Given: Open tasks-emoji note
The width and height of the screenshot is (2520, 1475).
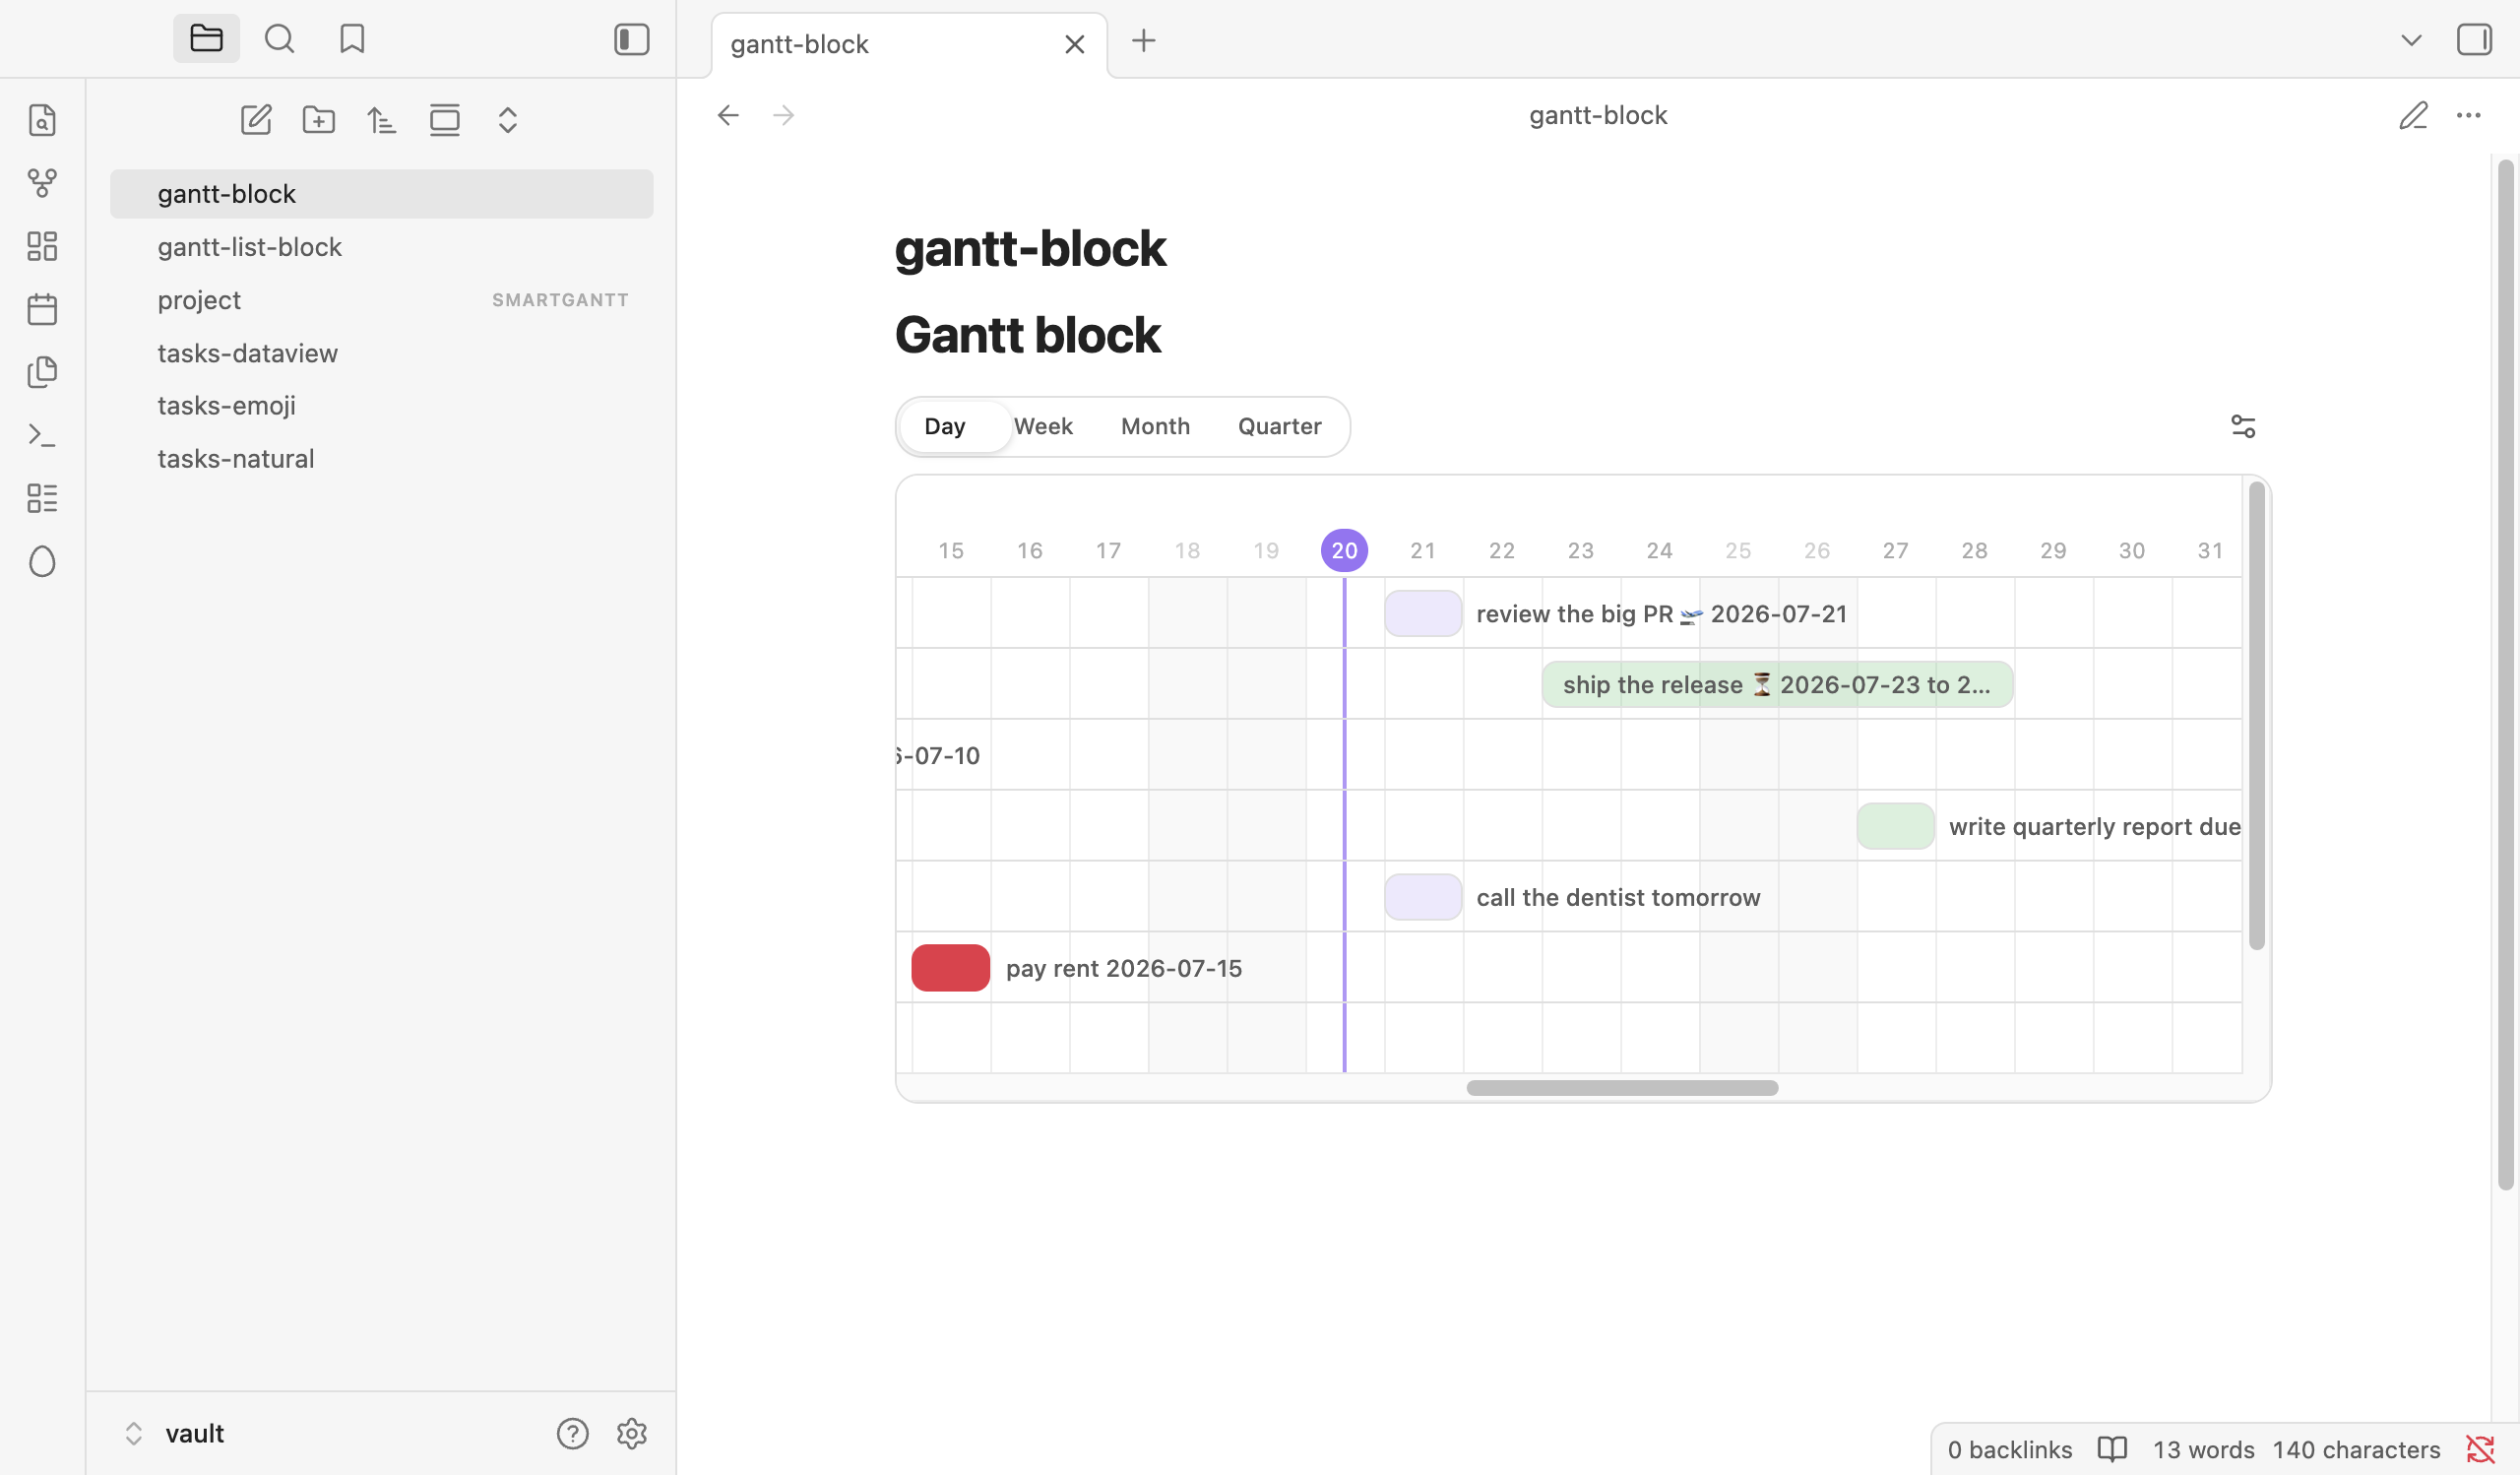Looking at the screenshot, I should 381,406.
